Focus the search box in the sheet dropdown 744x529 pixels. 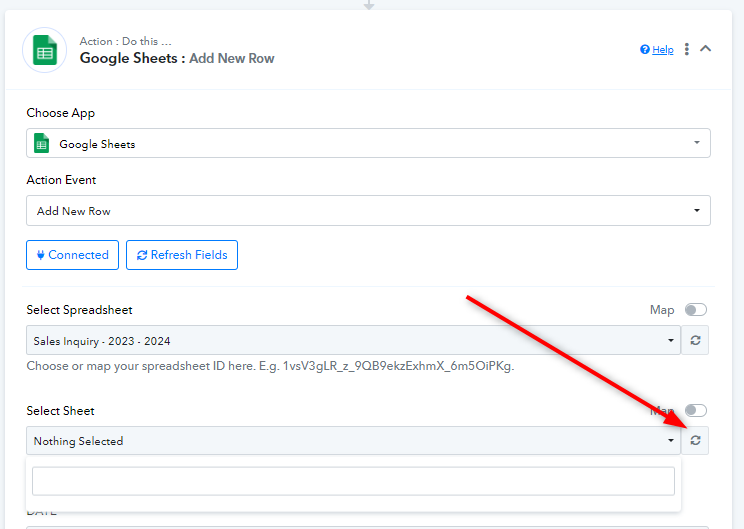click(353, 481)
